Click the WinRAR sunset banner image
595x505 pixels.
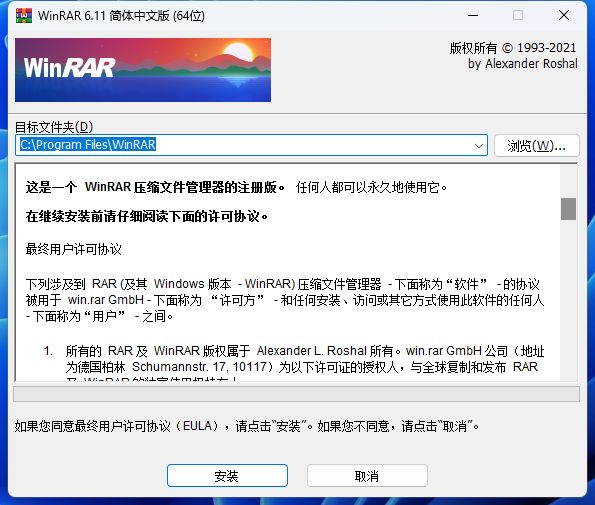tap(143, 70)
